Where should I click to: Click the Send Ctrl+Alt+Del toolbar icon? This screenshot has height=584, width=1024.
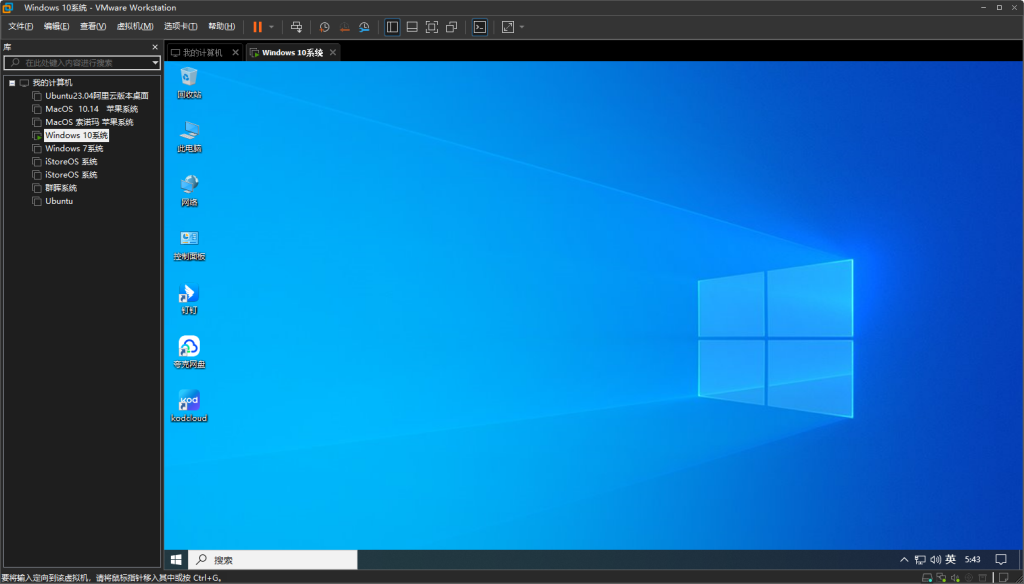pos(296,27)
